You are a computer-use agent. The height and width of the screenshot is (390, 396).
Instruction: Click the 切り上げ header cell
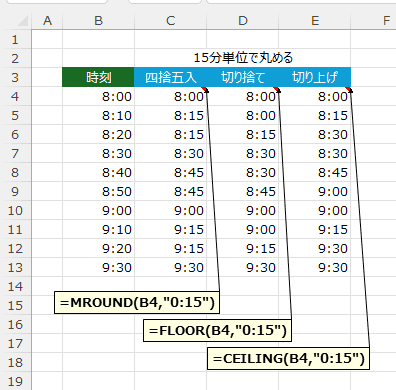pyautogui.click(x=315, y=77)
